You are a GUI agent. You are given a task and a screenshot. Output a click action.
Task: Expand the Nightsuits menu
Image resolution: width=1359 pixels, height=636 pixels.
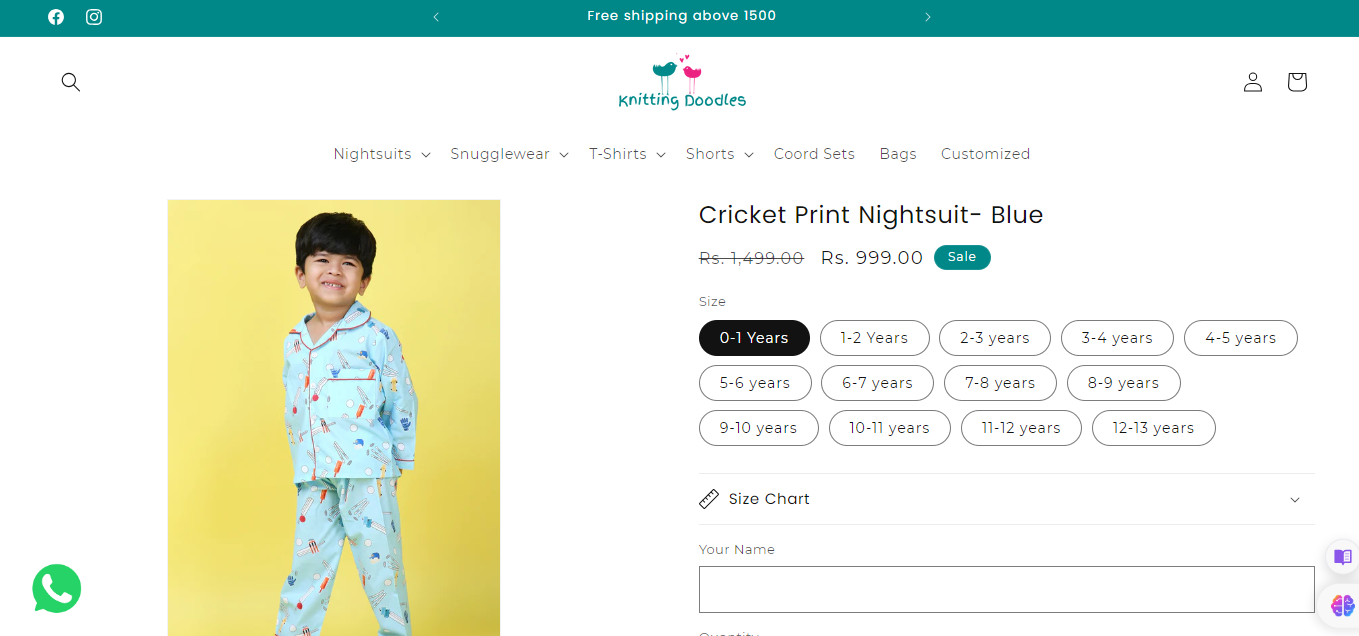point(381,154)
